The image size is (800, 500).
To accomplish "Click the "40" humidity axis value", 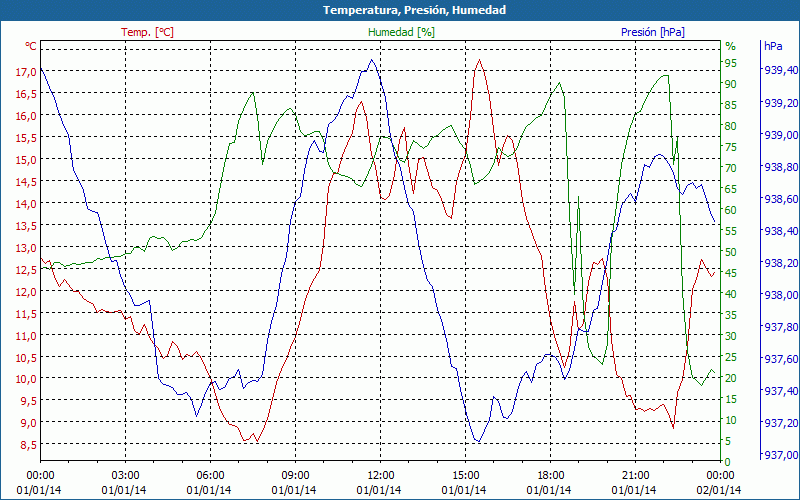I will click(x=731, y=294).
